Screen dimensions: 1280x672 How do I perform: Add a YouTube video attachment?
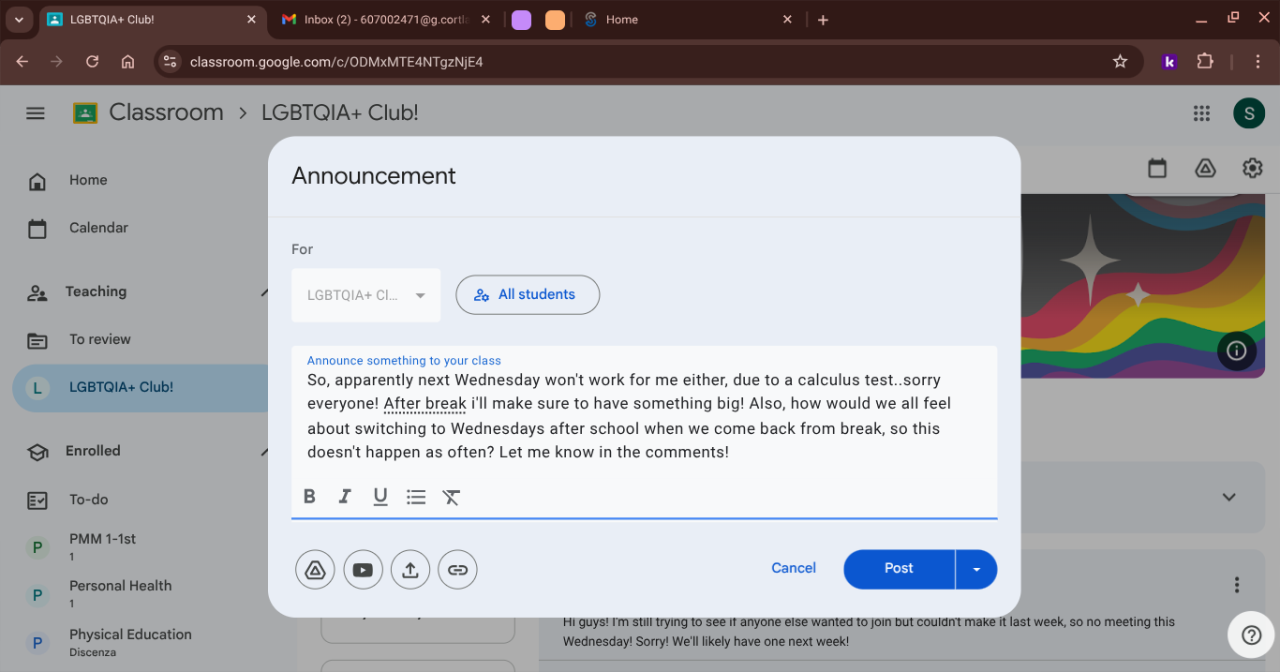click(363, 570)
